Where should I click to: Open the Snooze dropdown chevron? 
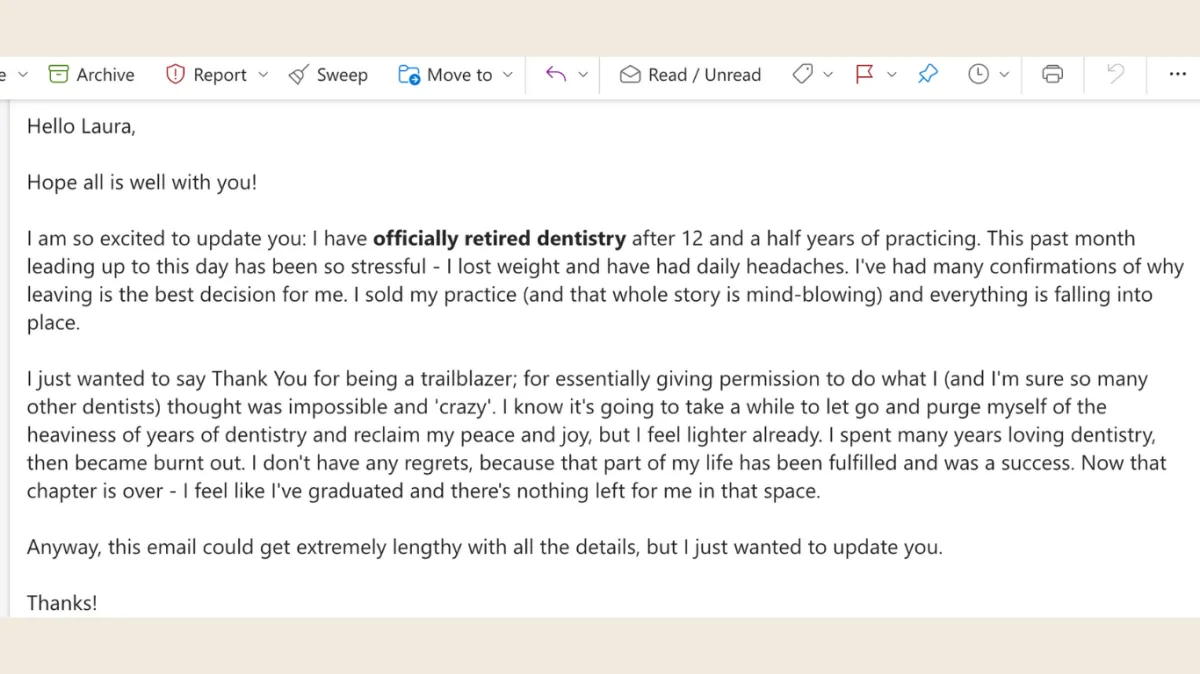[x=1004, y=75]
